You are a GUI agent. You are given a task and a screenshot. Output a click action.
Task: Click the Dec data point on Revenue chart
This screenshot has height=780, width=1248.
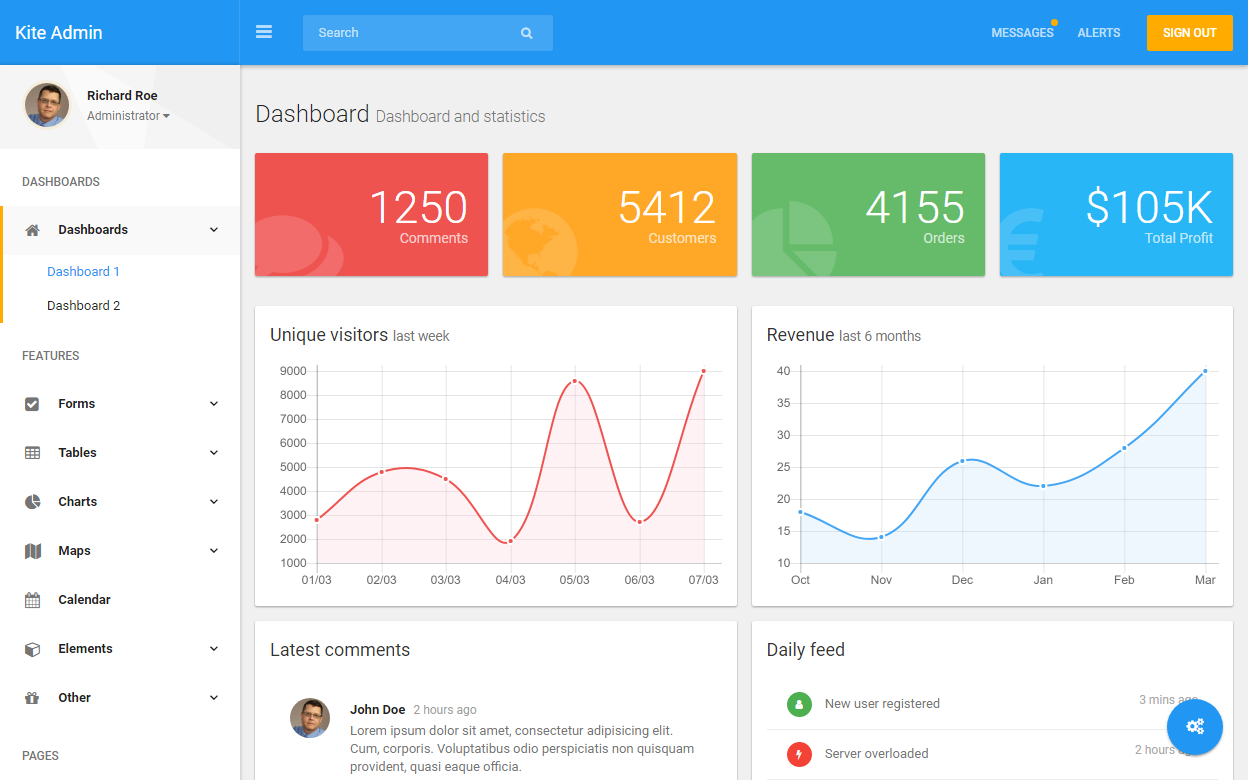(962, 461)
